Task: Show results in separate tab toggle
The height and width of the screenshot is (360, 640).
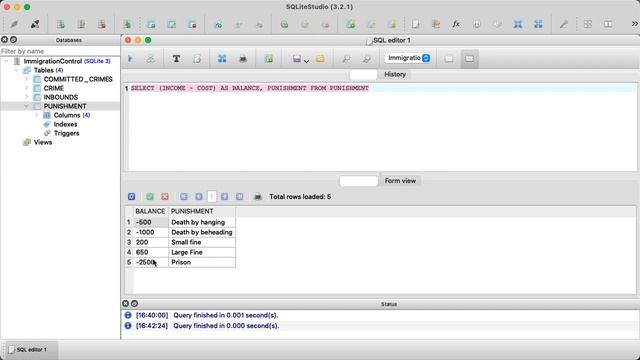Action: tap(449, 59)
